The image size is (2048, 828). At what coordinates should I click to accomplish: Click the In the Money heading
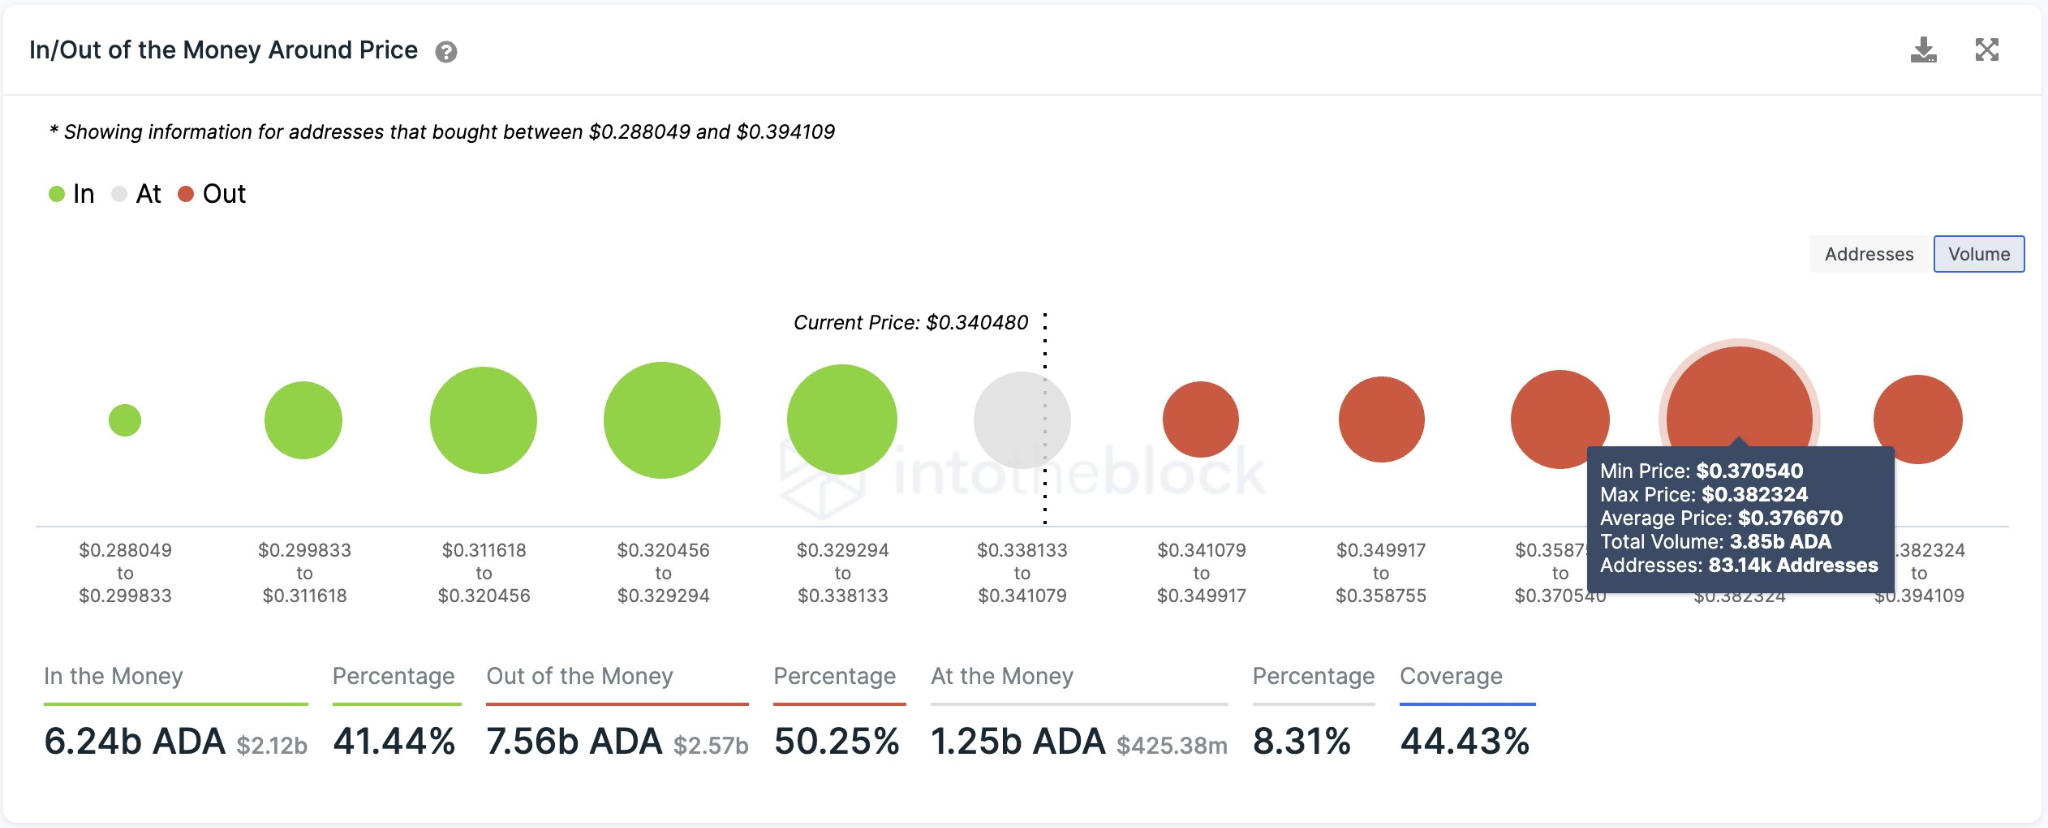(113, 676)
